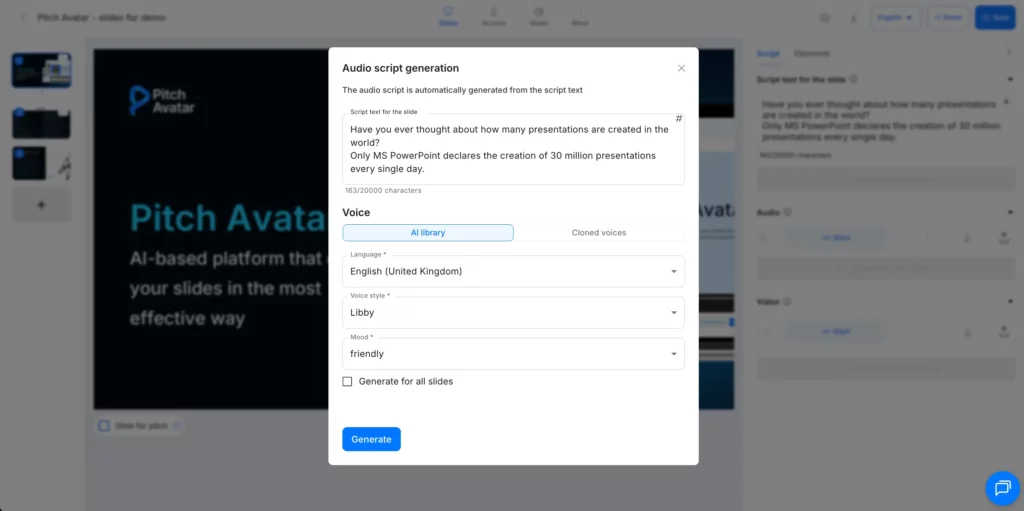Open the Mood dropdown set to friendly
1024x511 pixels.
[513, 354]
